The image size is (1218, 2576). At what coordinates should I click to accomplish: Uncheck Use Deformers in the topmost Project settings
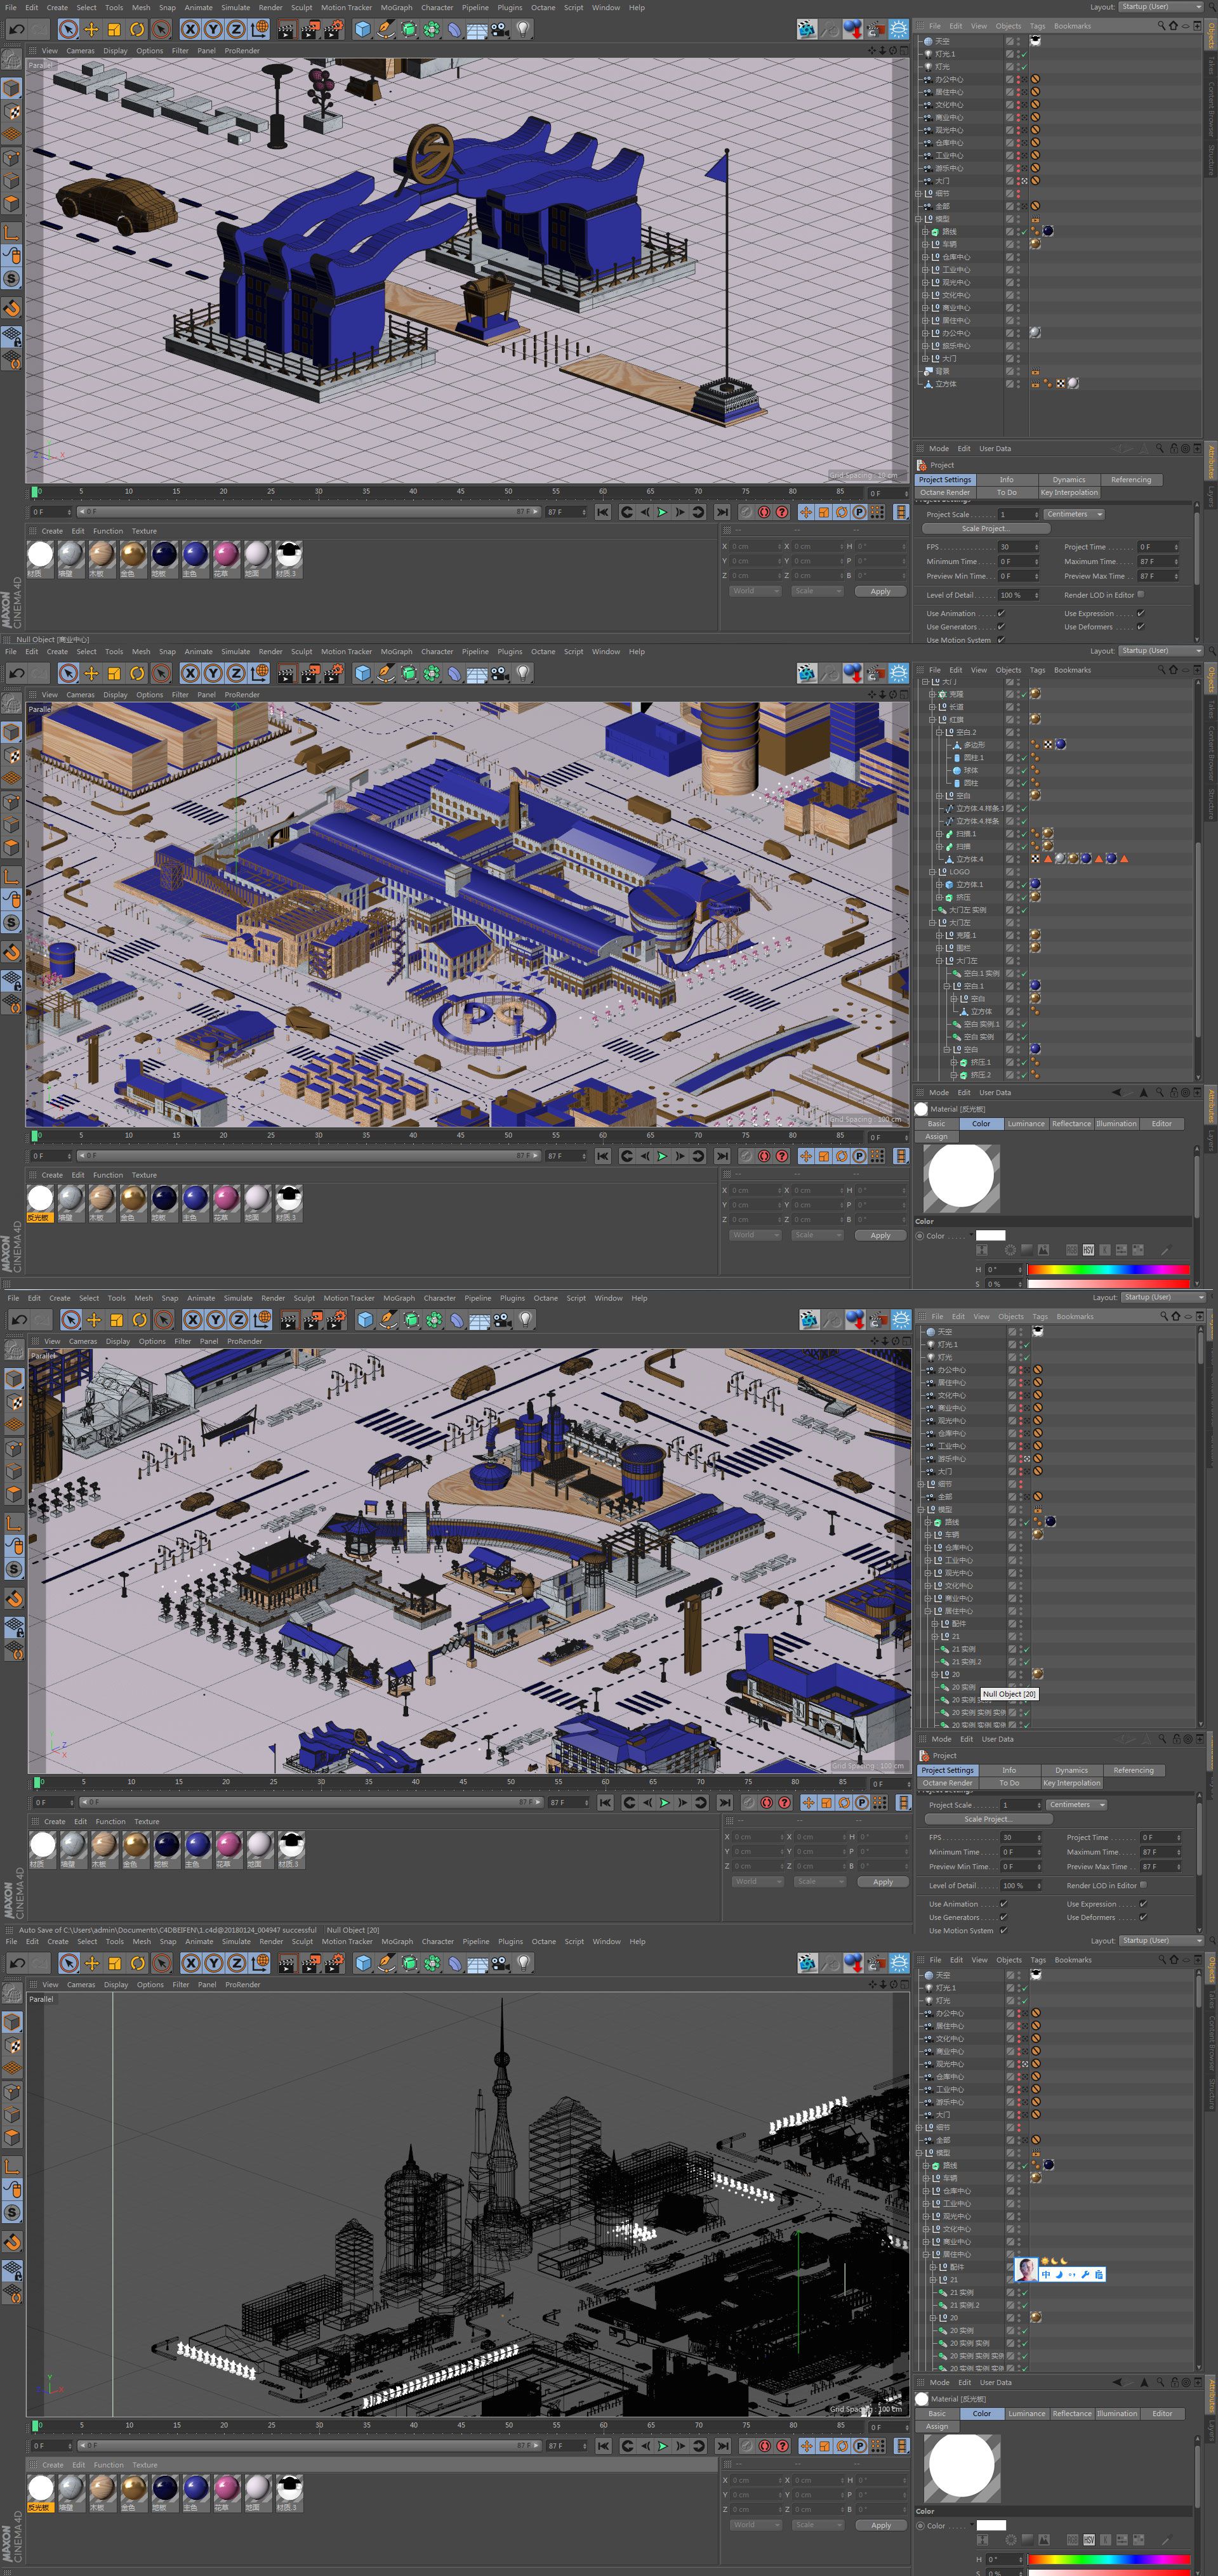[1140, 627]
